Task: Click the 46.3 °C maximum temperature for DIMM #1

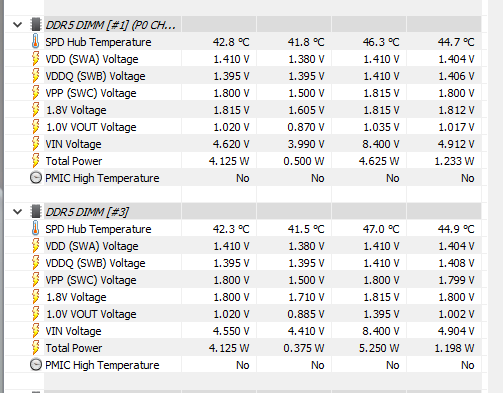Action: click(381, 42)
